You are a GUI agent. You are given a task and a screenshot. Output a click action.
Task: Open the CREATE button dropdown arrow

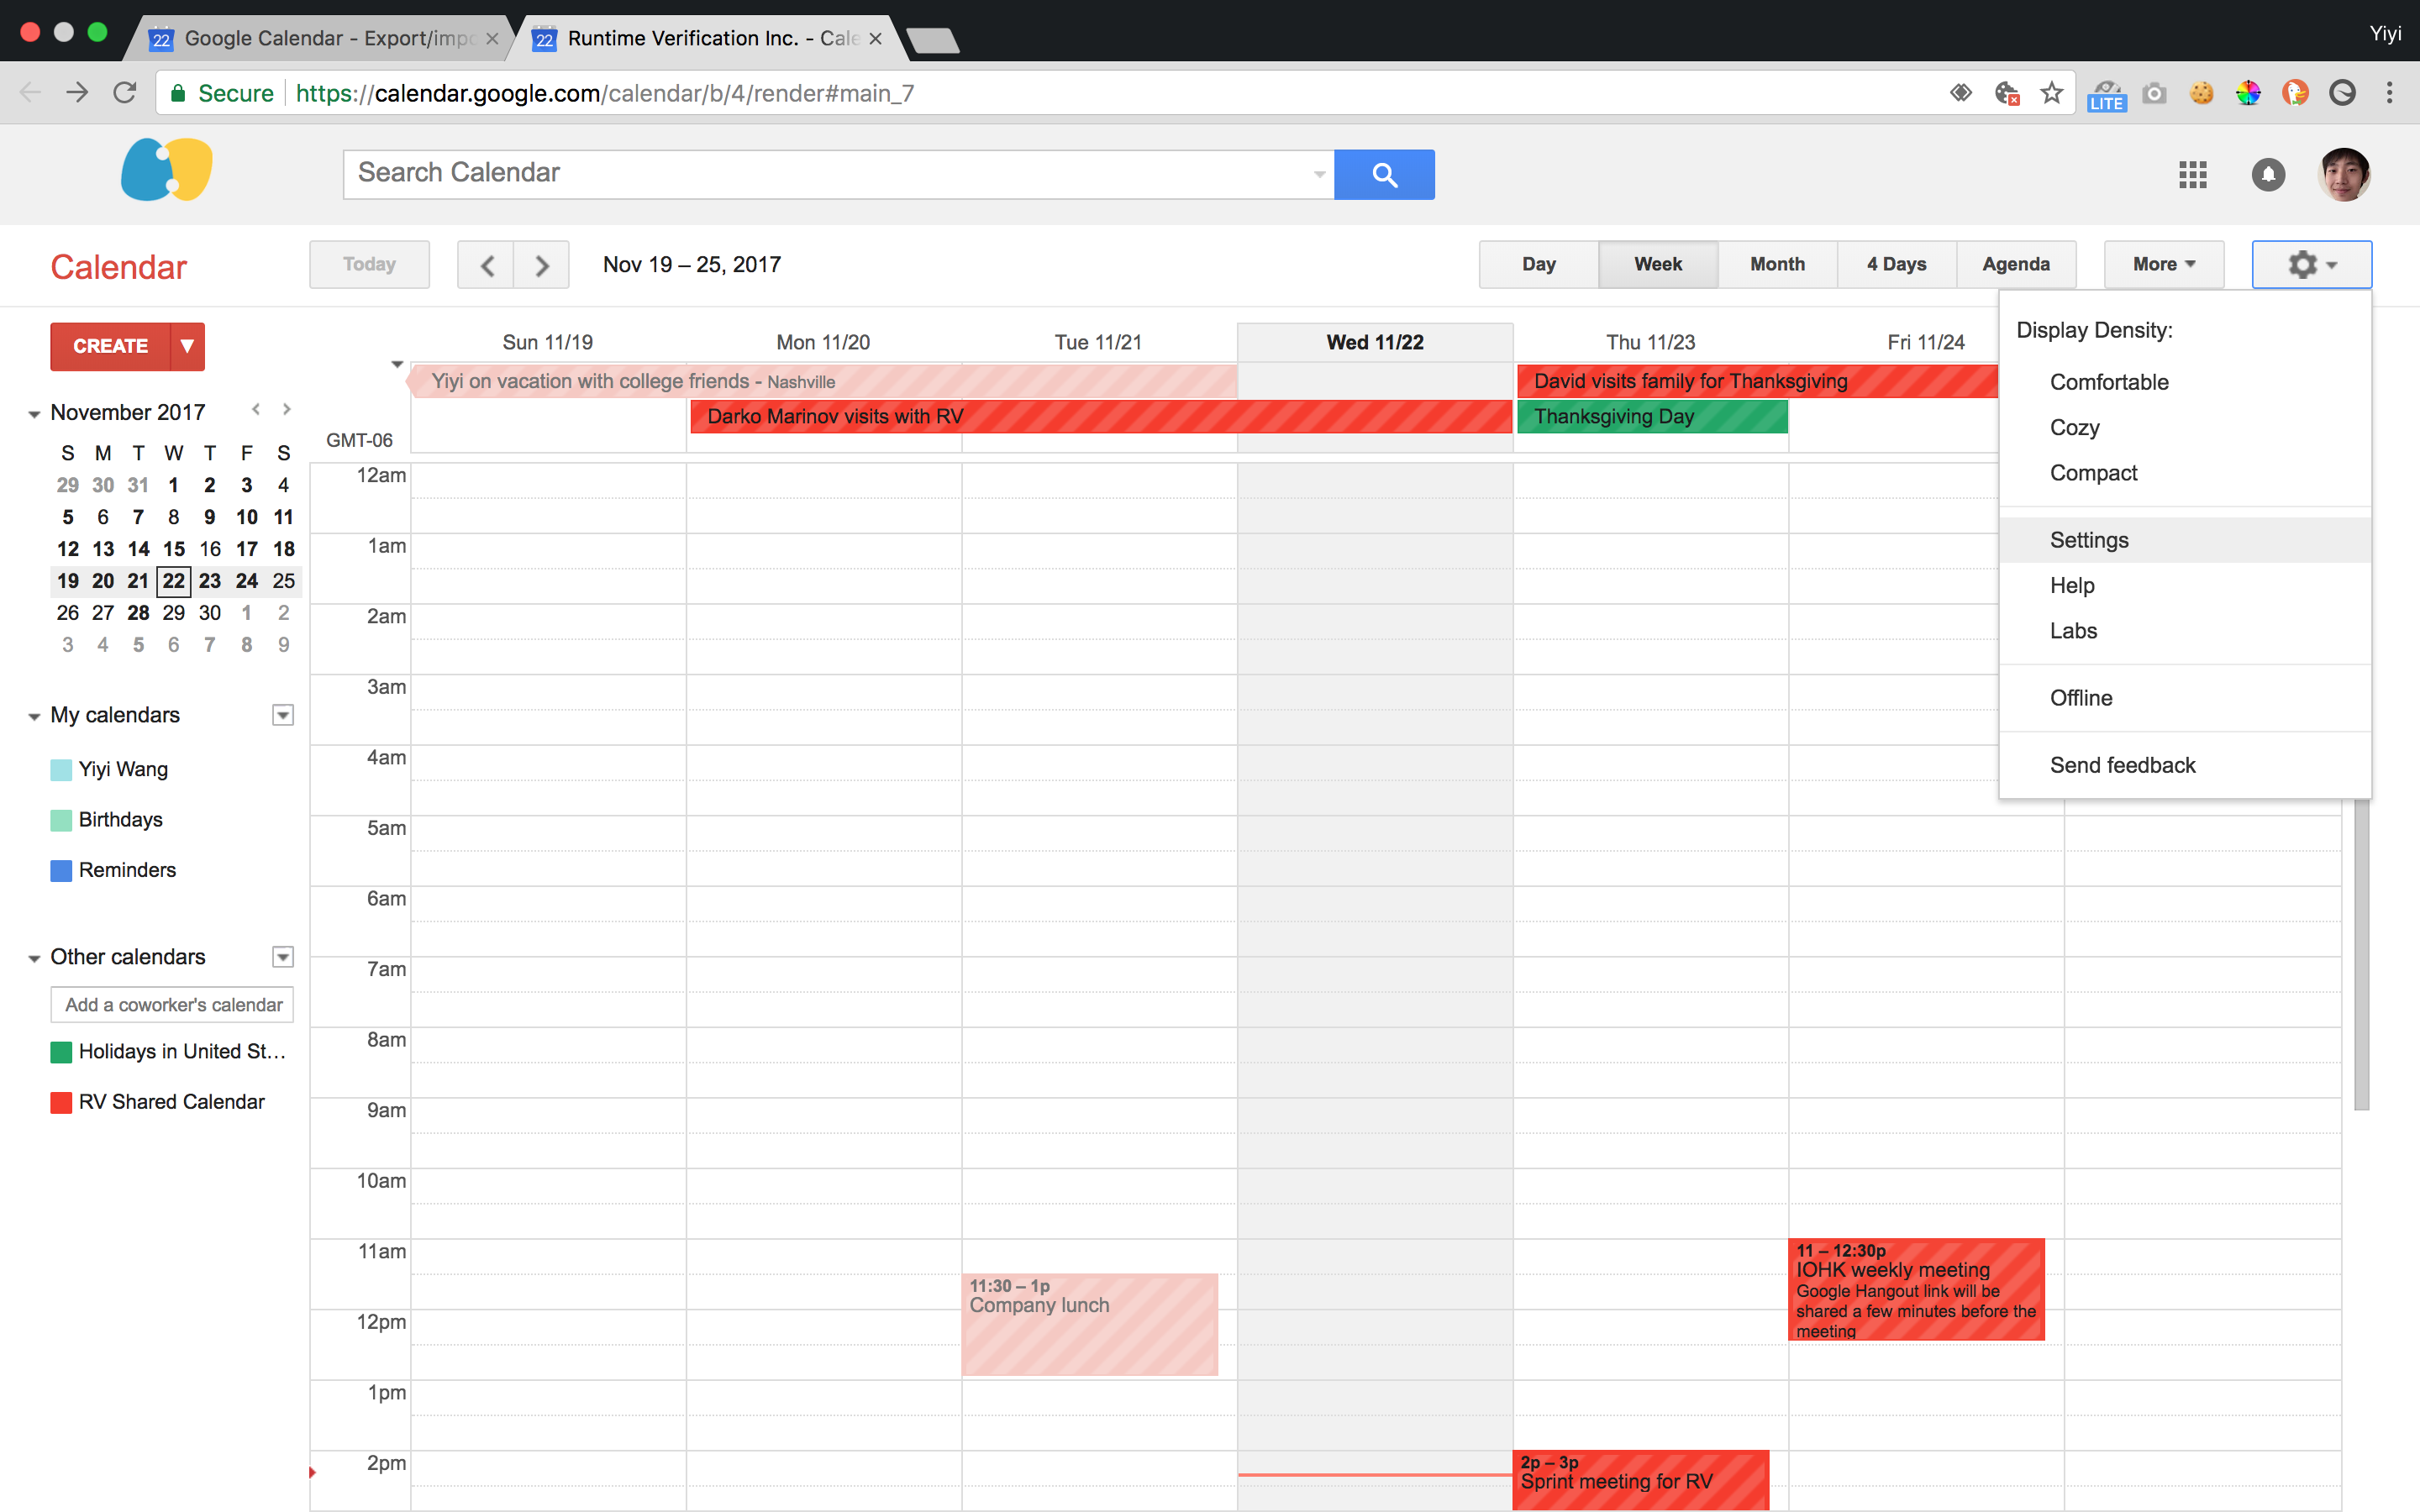(187, 346)
